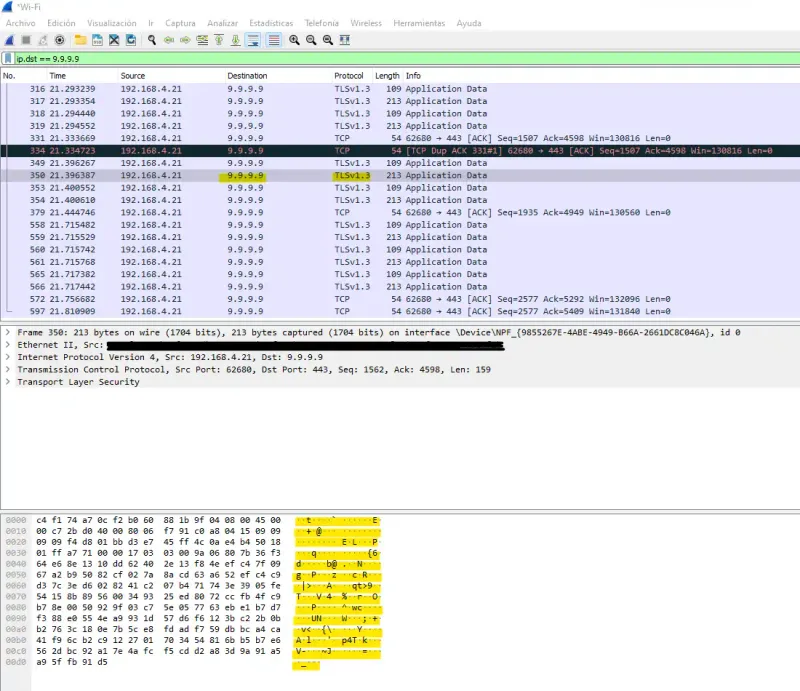Viewport: 800px width, 691px height.
Task: Open the Wireless menu
Action: [366, 23]
